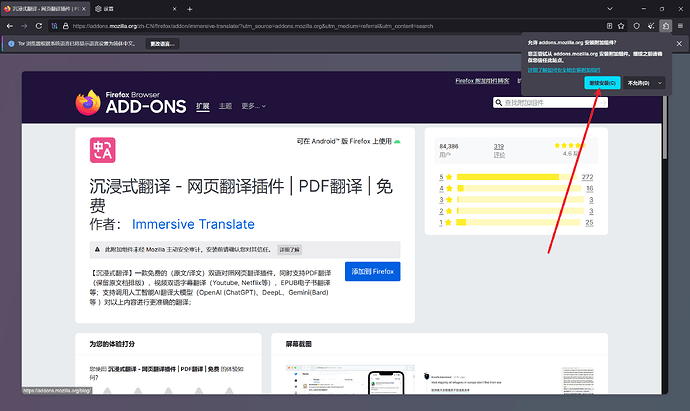Click 继续安装 to continue installation
690x411 pixels.
pyautogui.click(x=602, y=83)
